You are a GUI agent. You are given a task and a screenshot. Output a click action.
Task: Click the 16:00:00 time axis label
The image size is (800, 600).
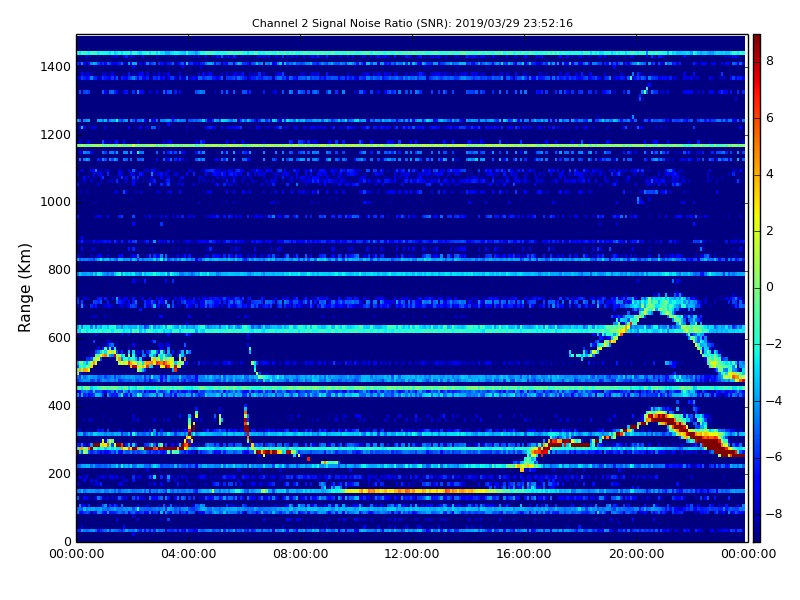point(524,554)
